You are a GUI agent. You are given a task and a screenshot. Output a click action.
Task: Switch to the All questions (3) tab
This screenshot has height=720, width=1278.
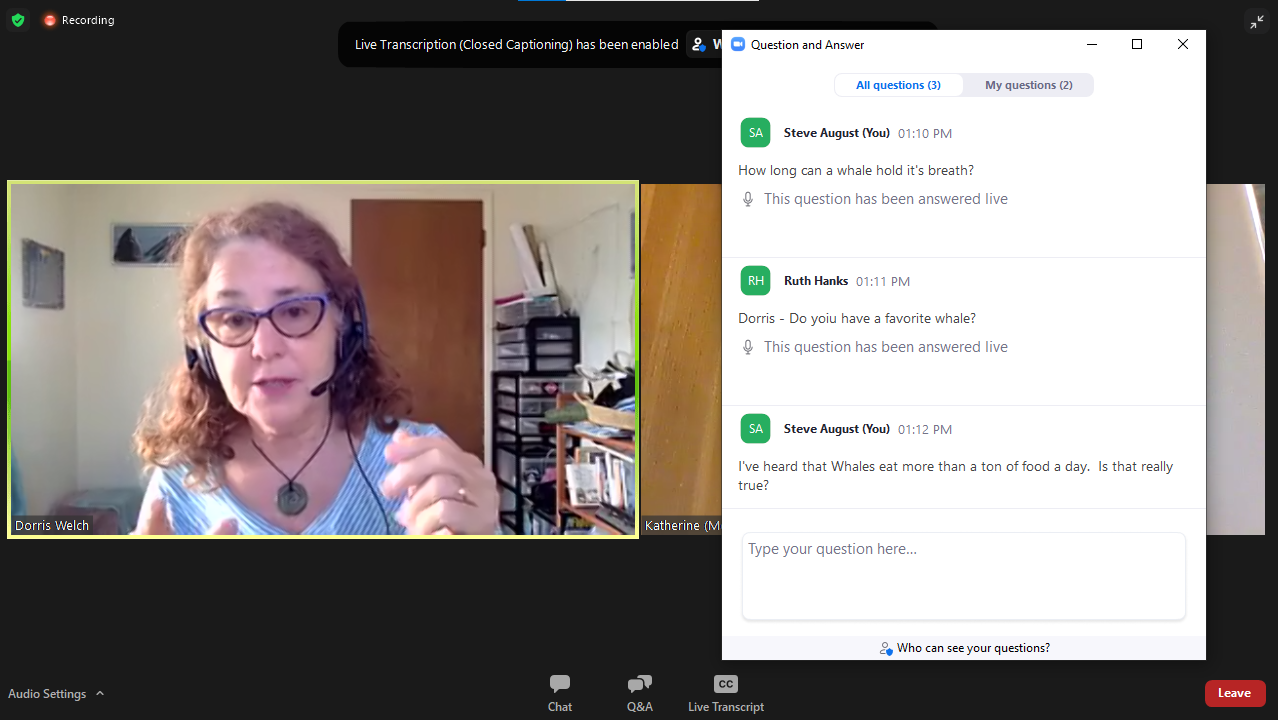coord(898,85)
